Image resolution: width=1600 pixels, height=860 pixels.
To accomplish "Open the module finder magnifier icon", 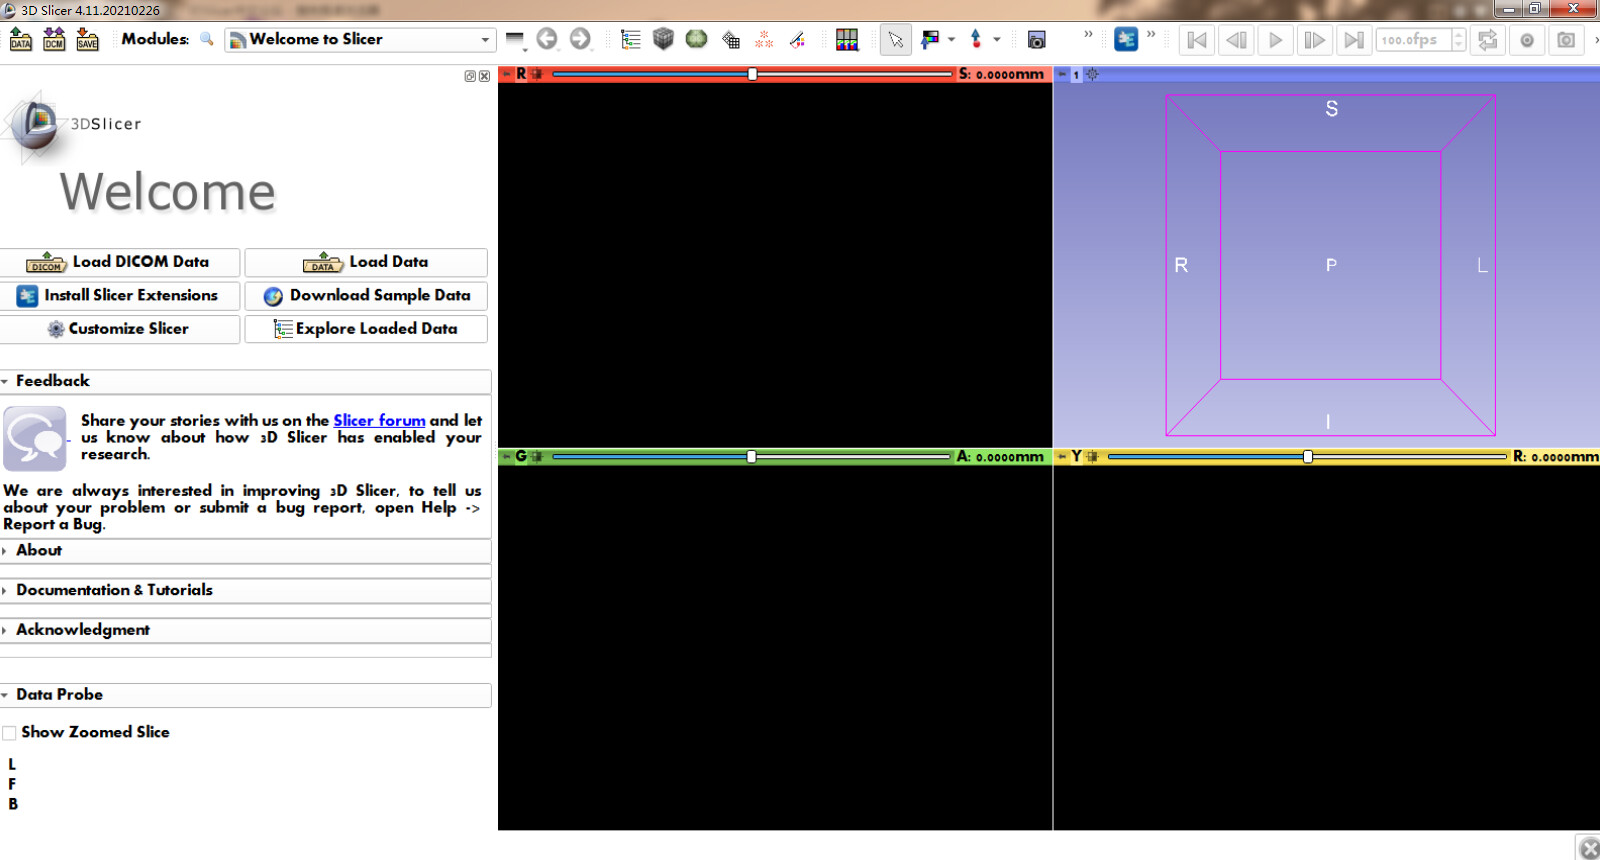I will click(x=207, y=39).
